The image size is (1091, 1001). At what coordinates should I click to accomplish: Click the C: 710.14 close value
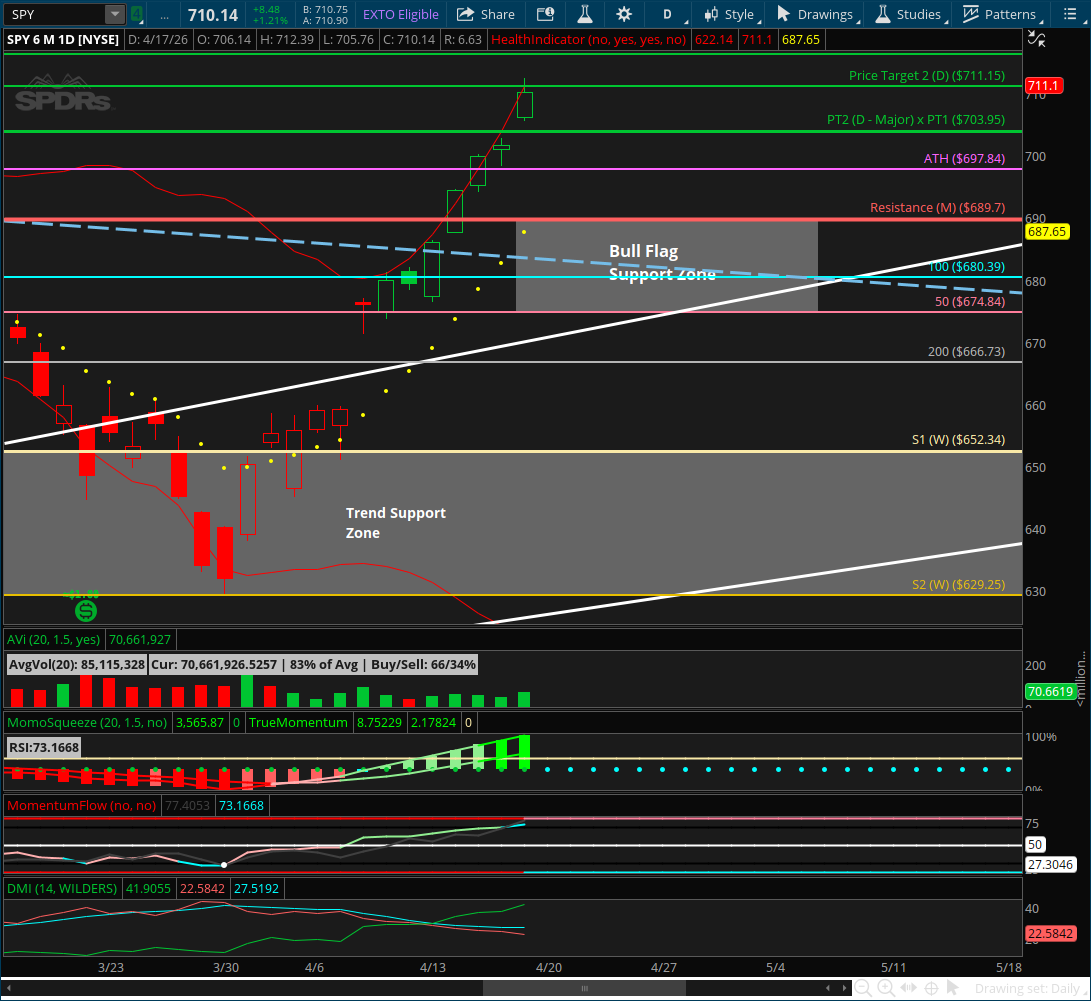click(409, 40)
